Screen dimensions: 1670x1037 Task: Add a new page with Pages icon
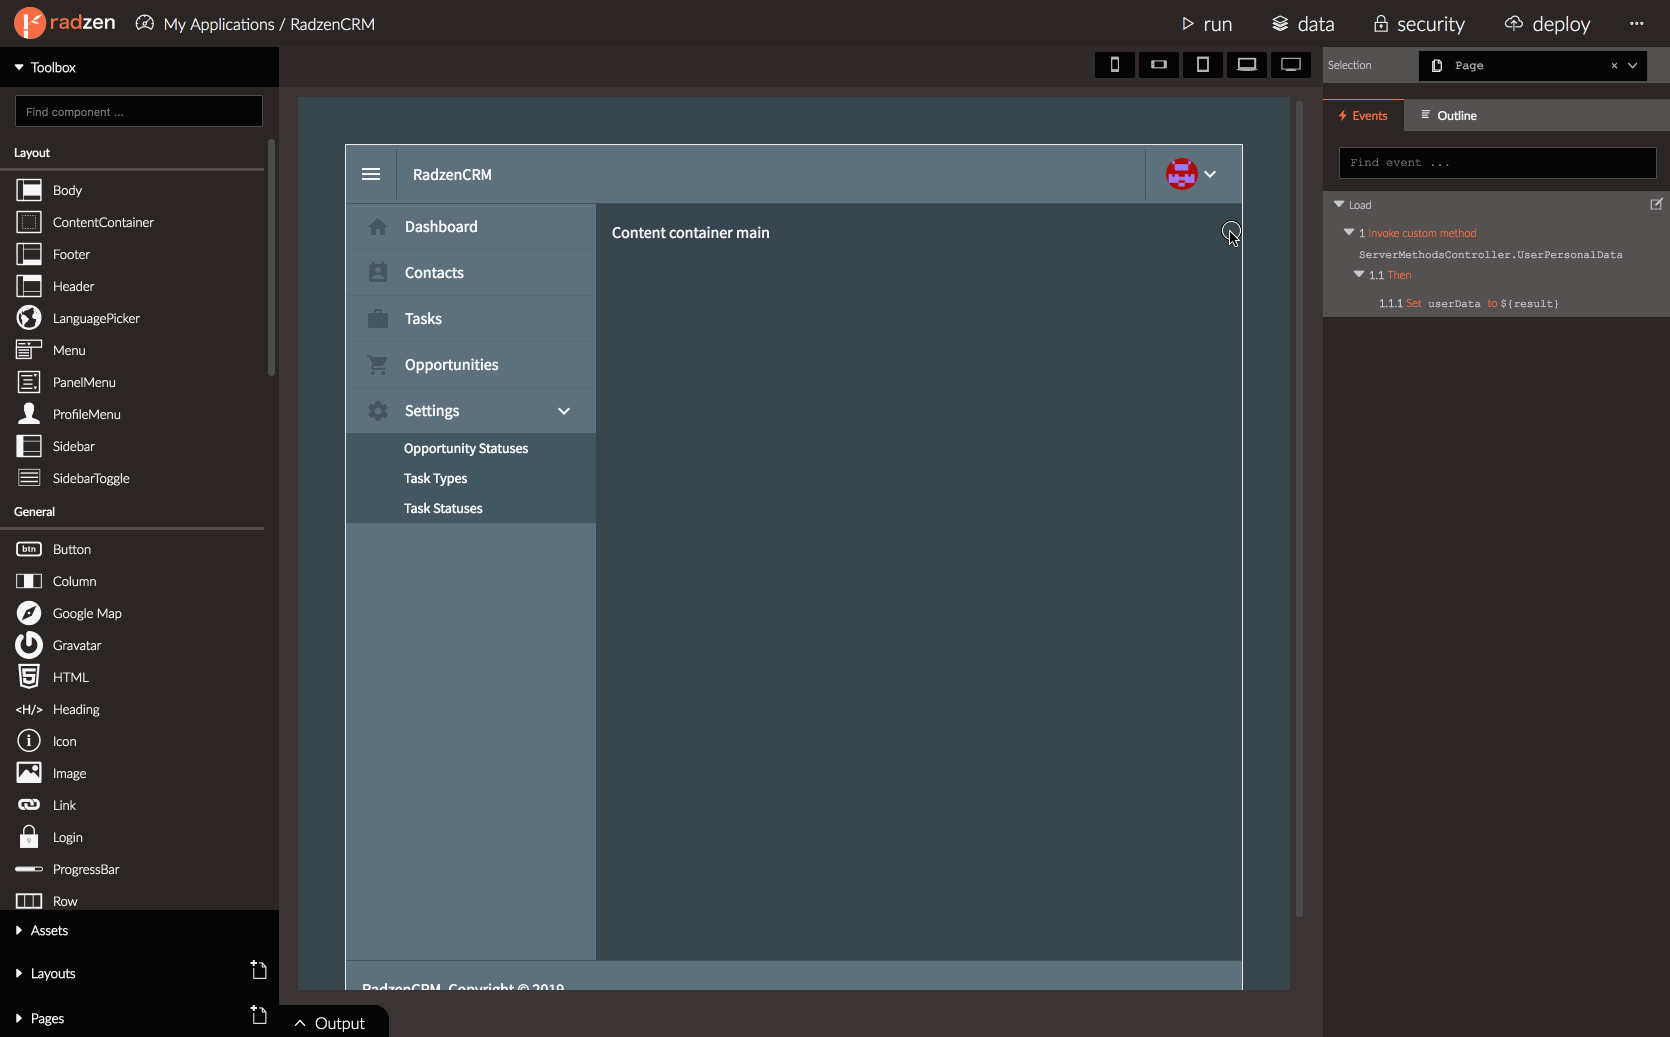(x=258, y=1016)
